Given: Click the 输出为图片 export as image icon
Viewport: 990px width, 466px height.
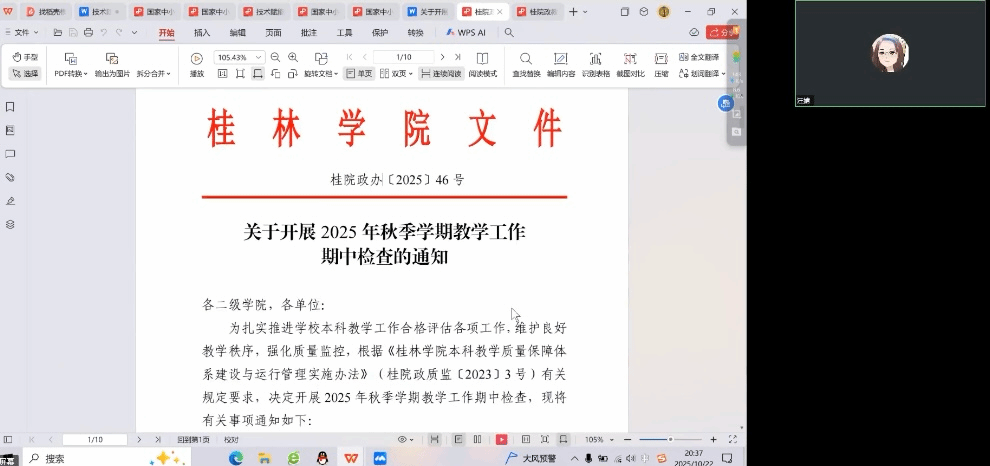Looking at the screenshot, I should point(112,65).
